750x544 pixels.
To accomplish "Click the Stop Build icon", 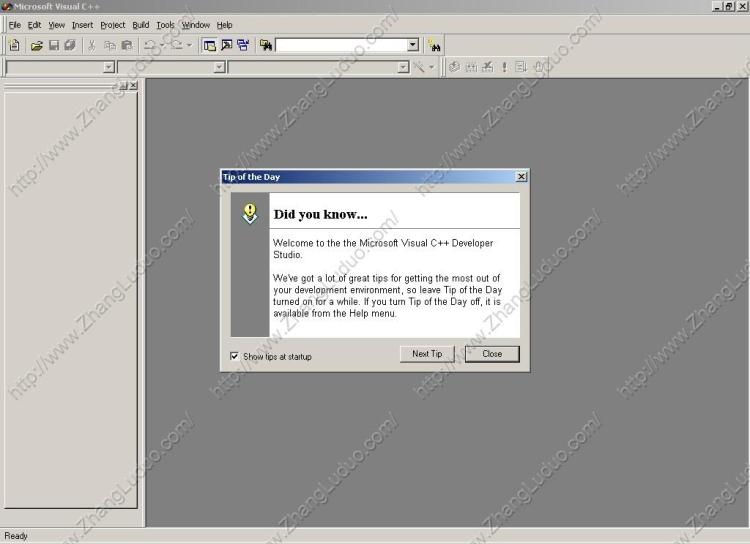I will click(x=487, y=67).
